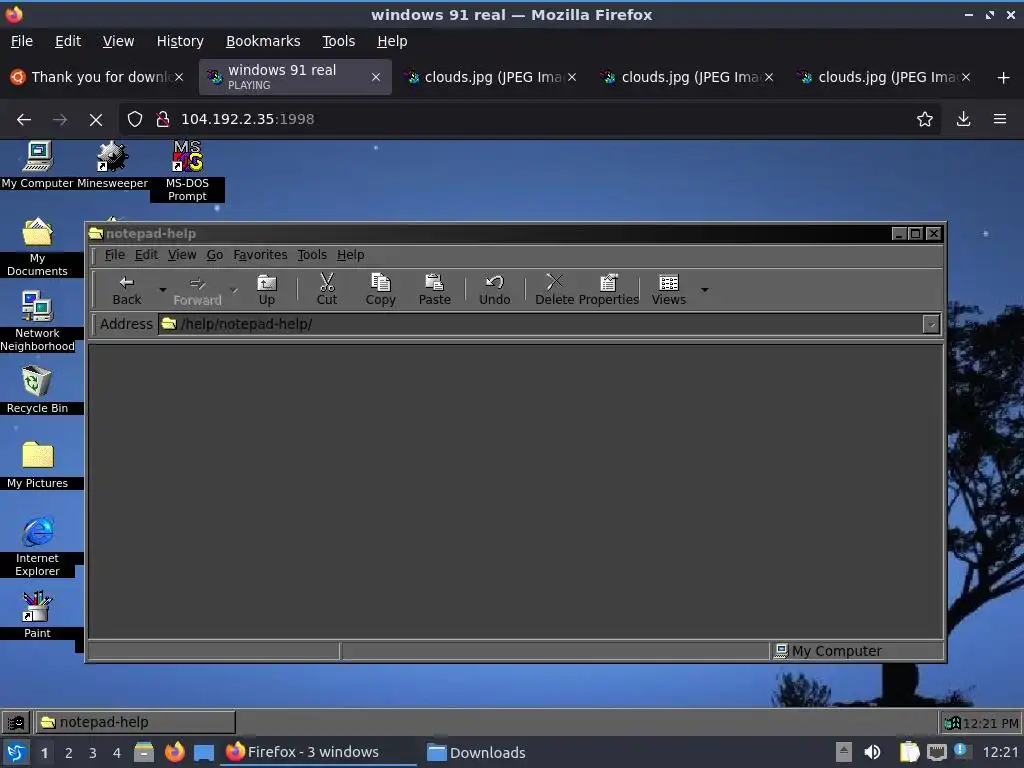Open the file manager panel quick-launch icon
This screenshot has width=1024, height=768.
(144, 752)
